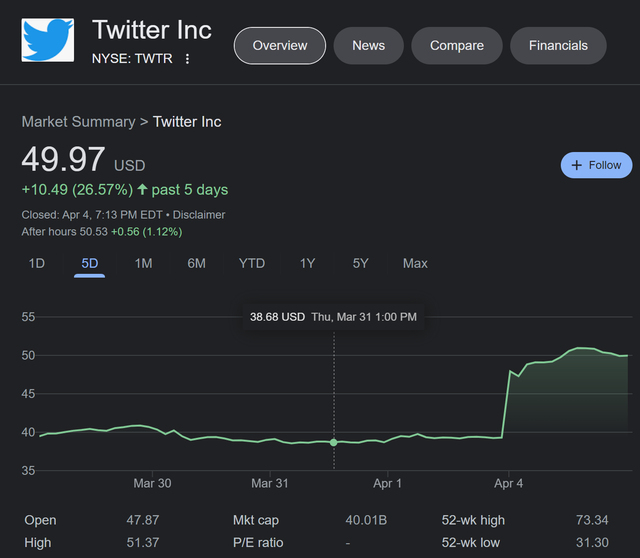This screenshot has height=558, width=640.
Task: Click the Twitter bird logo
Action: [x=48, y=40]
